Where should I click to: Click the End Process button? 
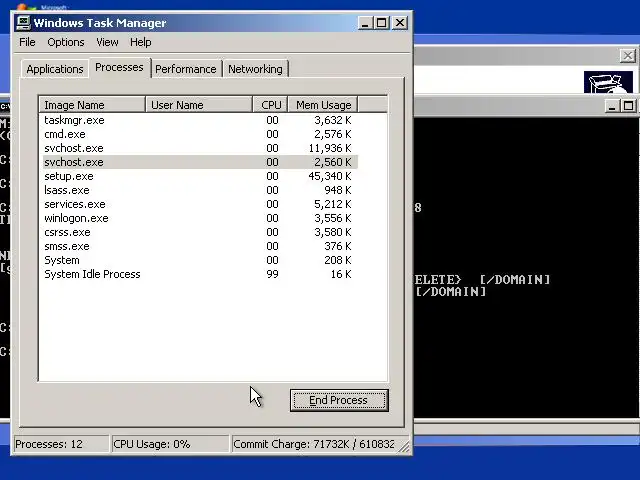pyautogui.click(x=339, y=400)
